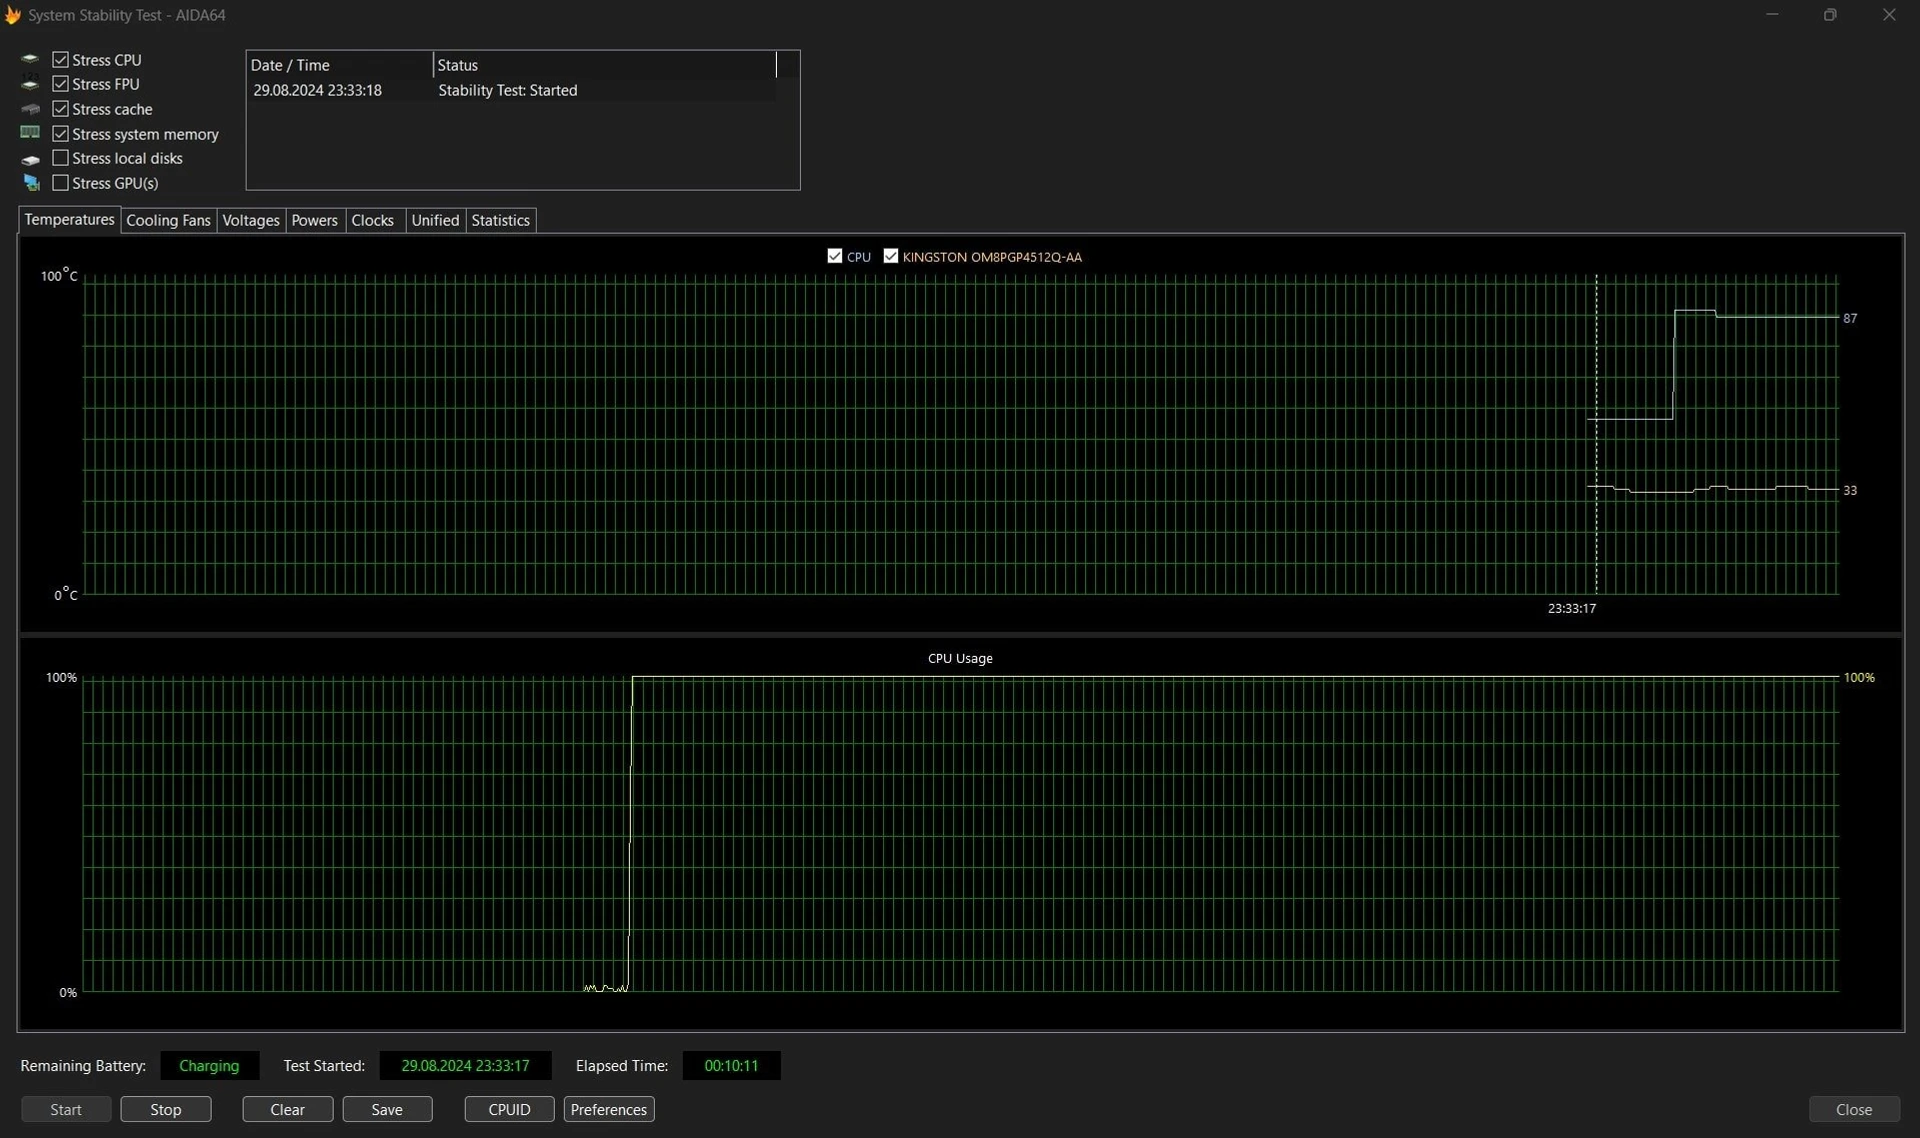
Task: Enable Stress GPU(s) checkbox
Action: (60, 183)
